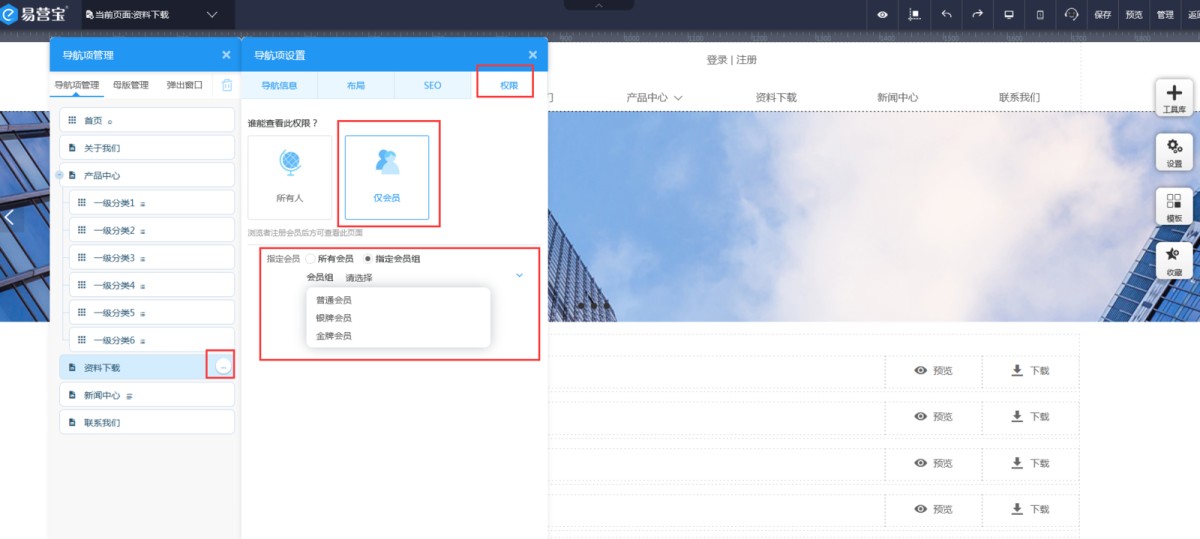Click the last visible row 下载 button
Screen dimensions: 1200x539
tap(1030, 510)
